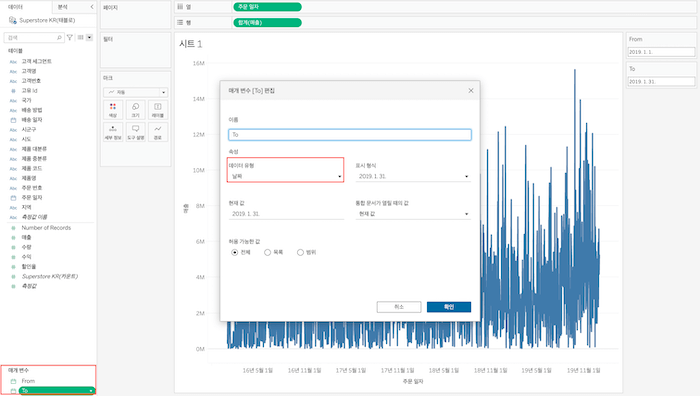Open the To parameter pill dropdown arrow
This screenshot has height=396, width=700.
(x=91, y=391)
